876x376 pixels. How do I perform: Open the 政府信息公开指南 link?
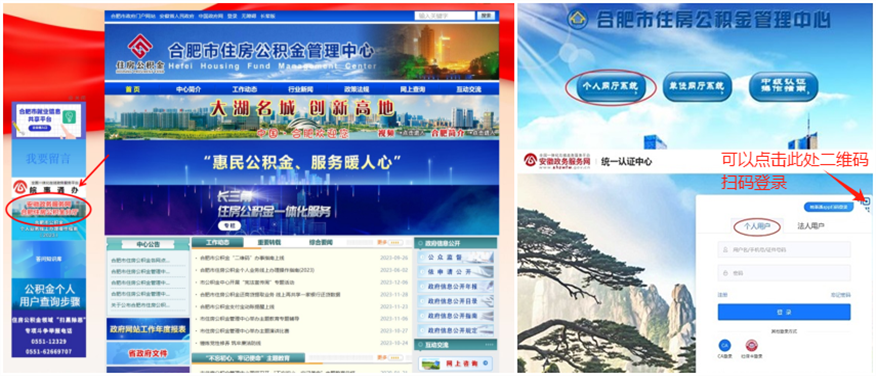455,316
